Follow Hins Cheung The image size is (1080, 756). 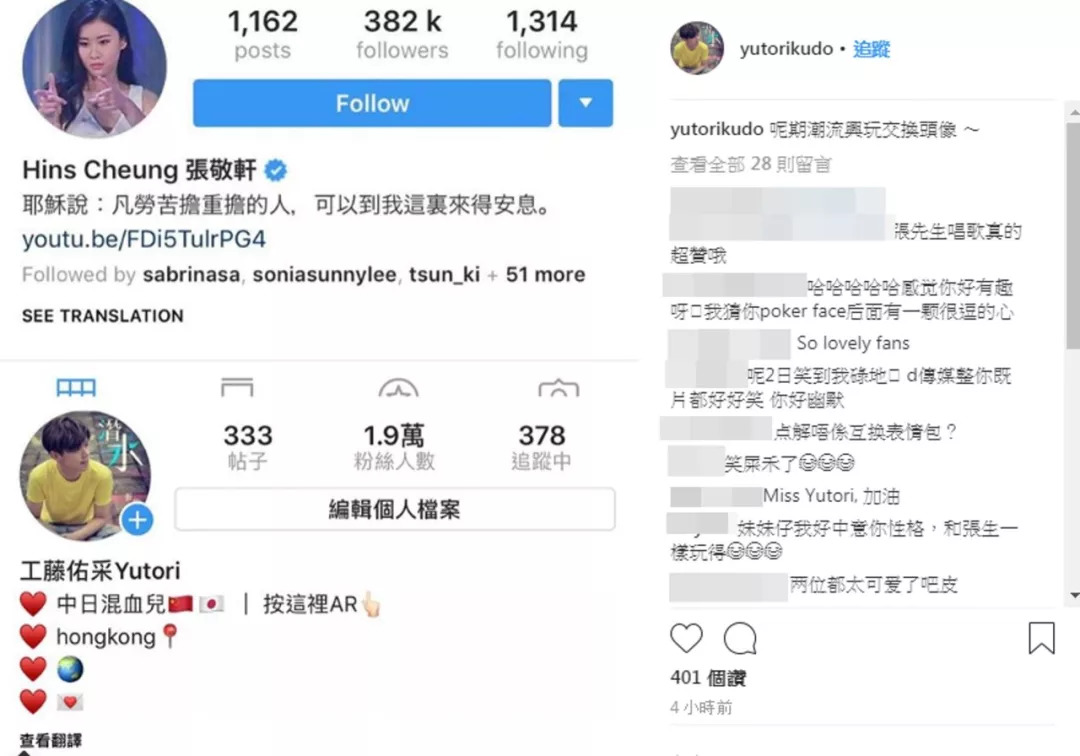372,103
